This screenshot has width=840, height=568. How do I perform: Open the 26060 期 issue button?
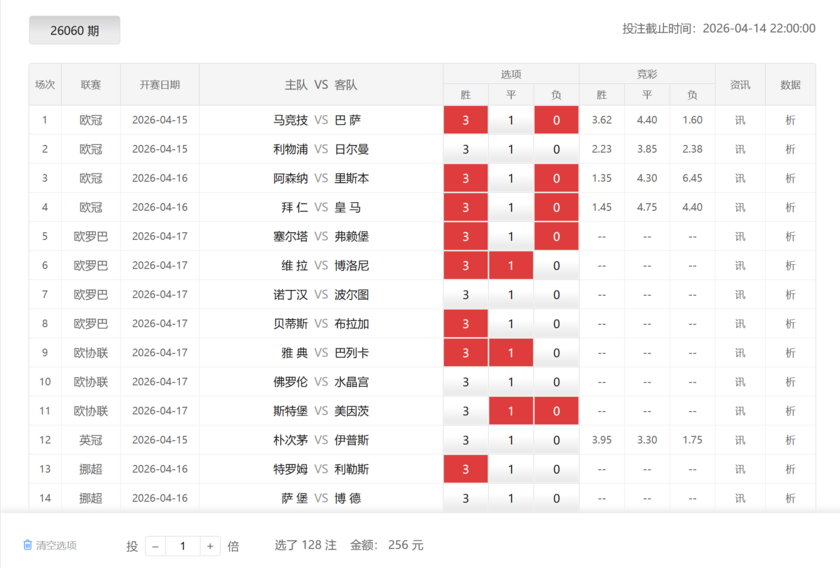pos(74,31)
